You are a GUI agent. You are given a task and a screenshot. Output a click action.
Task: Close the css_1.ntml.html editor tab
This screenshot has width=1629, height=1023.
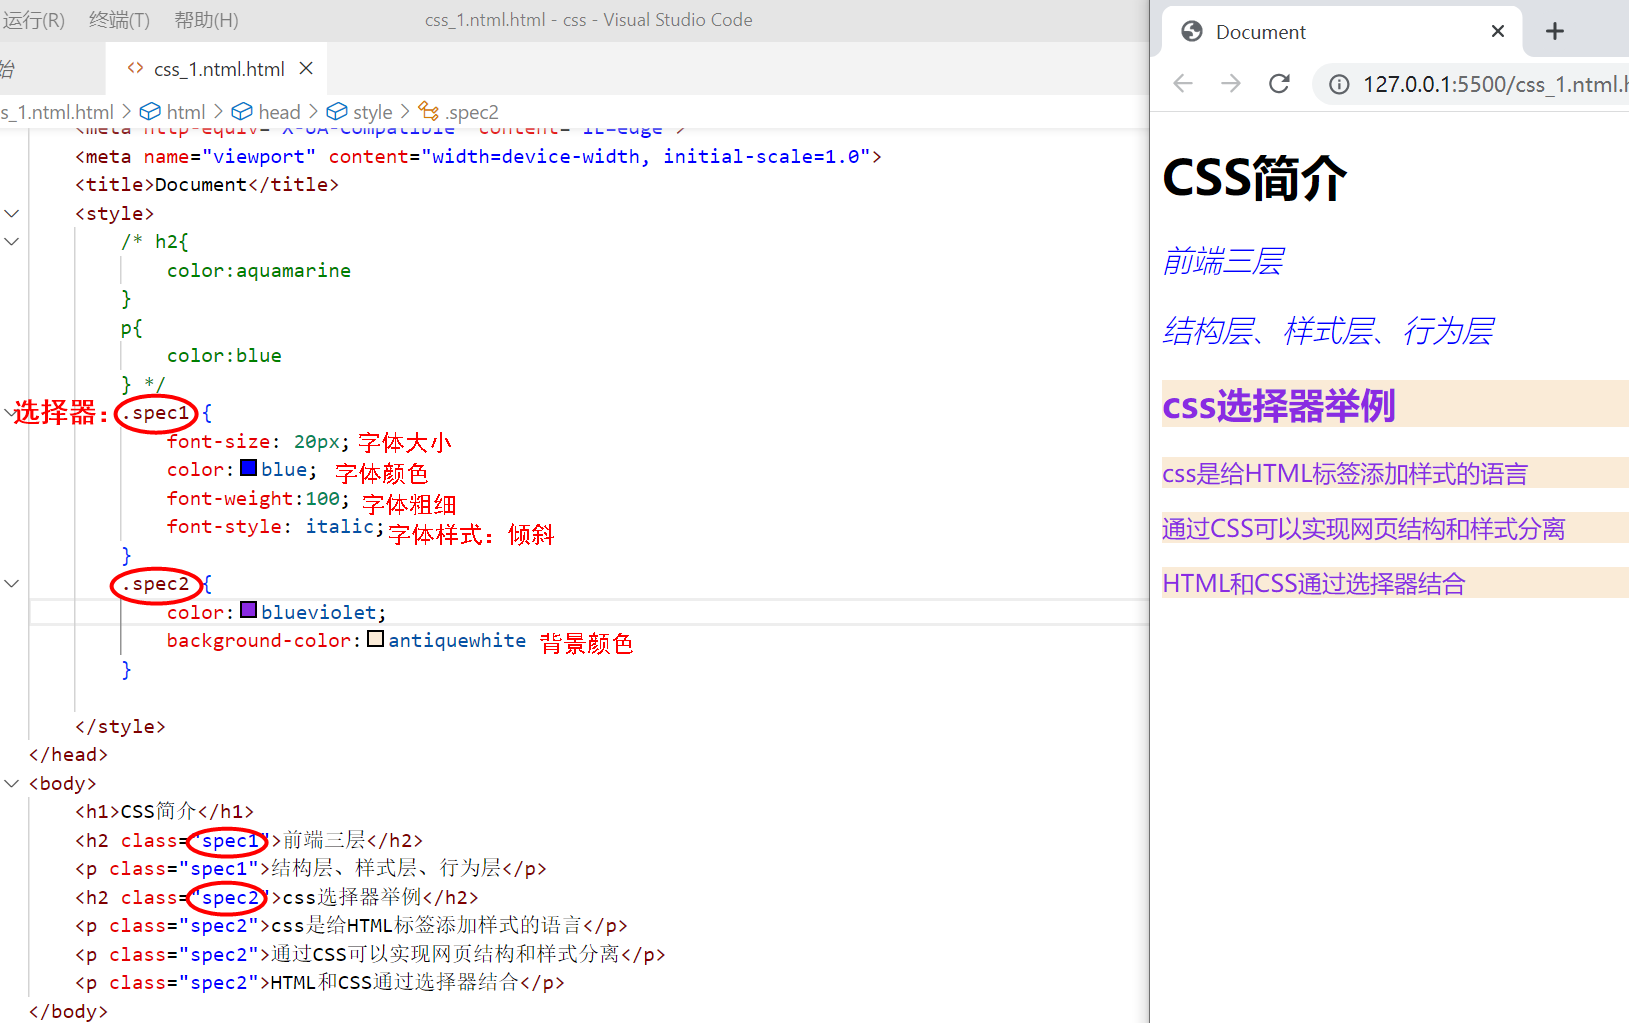305,68
